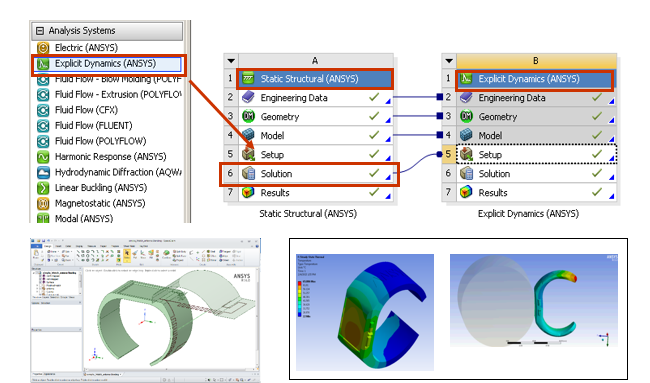650x383 pixels.
Task: Click the Harmonic Response (ANSYS) icon
Action: [x=43, y=157]
